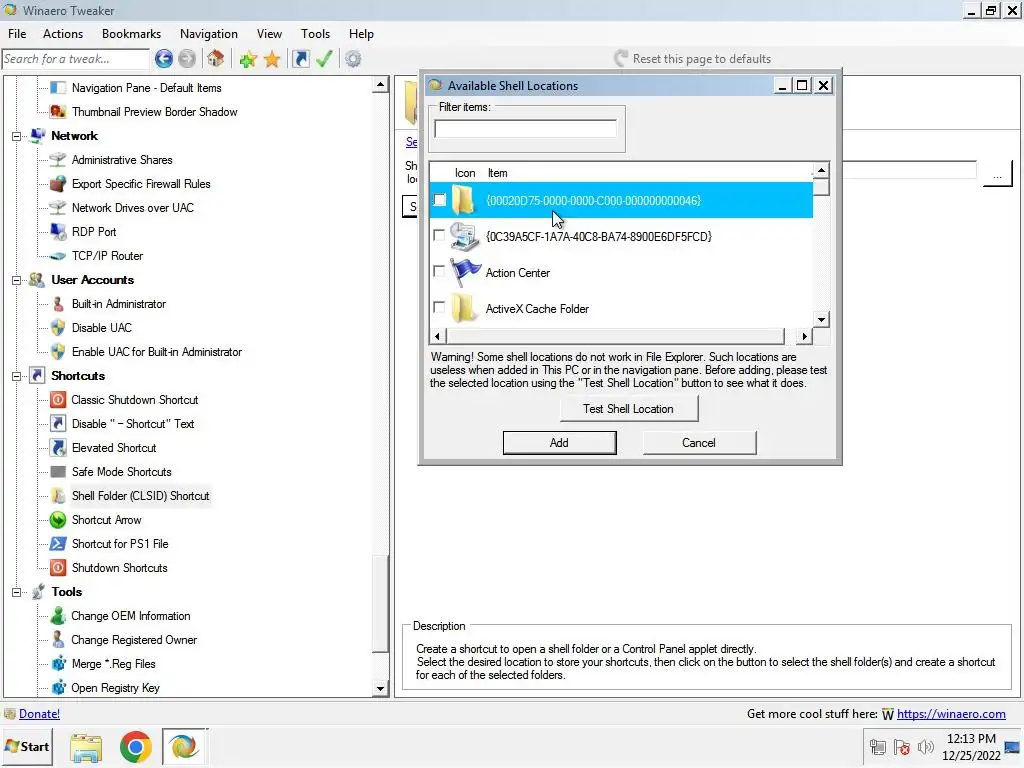The height and width of the screenshot is (768, 1024).
Task: Click Export Specific Firewall Rules icon
Action: coord(58,184)
